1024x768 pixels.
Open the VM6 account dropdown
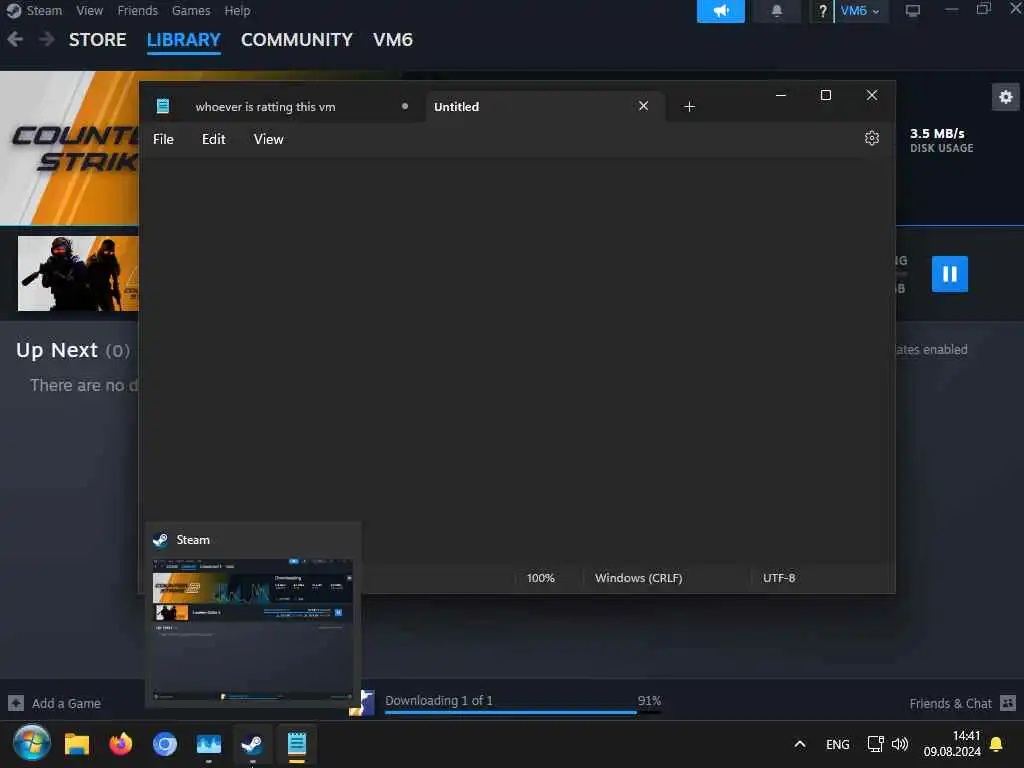pos(861,11)
